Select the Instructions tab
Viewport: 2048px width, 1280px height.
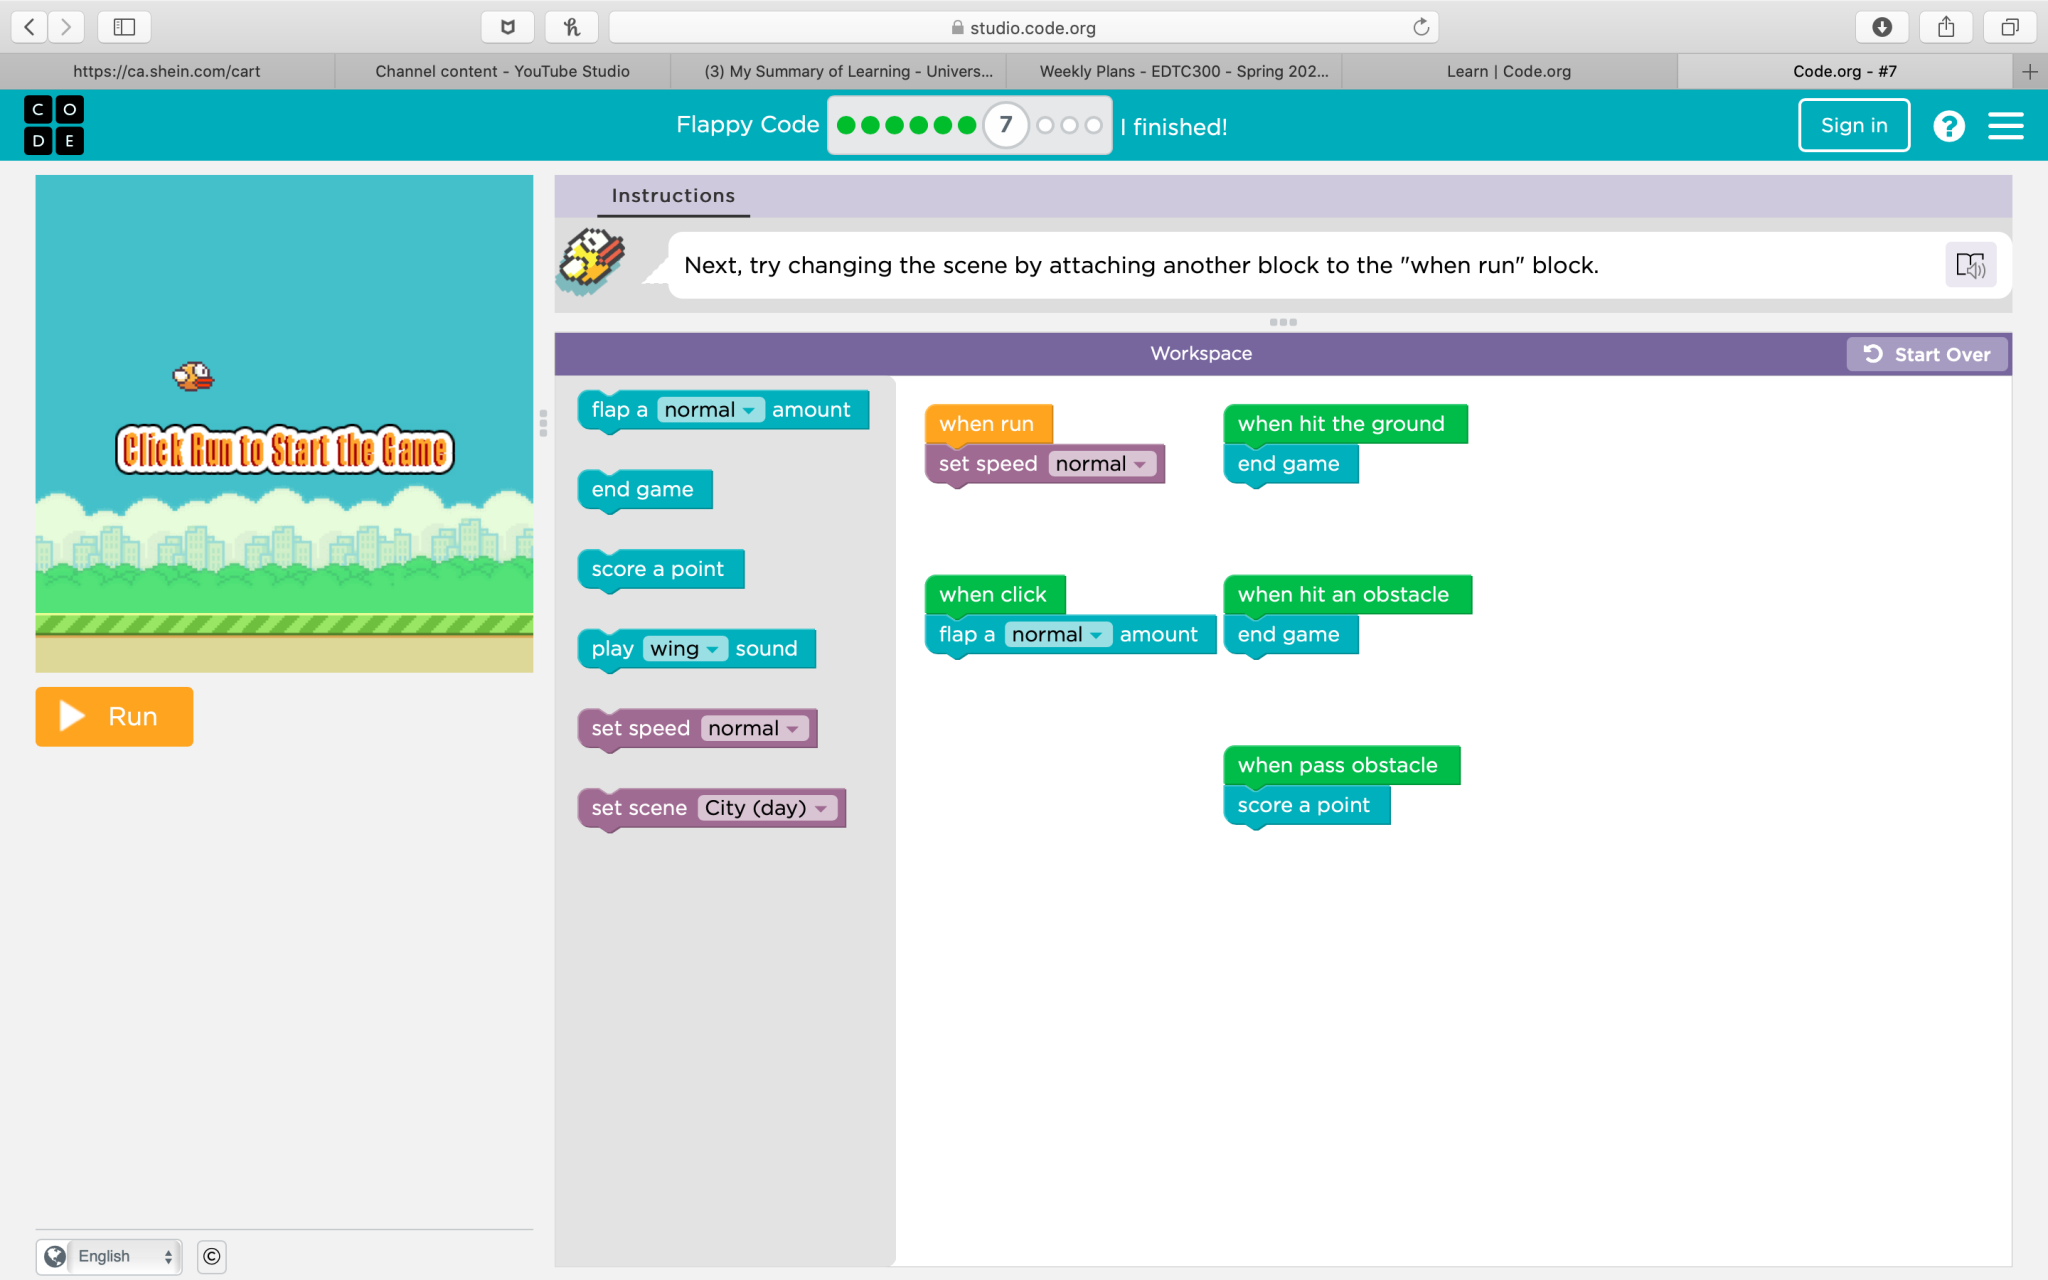675,195
